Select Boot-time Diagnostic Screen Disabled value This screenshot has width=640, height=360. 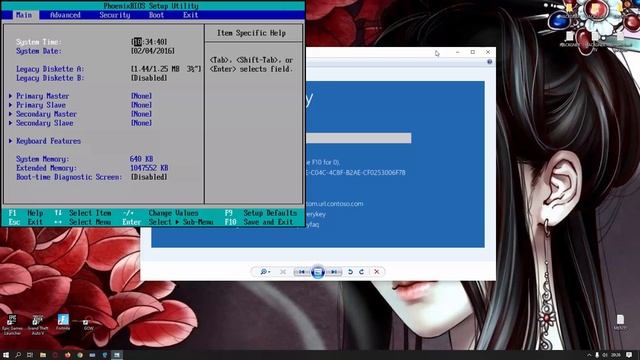149,177
